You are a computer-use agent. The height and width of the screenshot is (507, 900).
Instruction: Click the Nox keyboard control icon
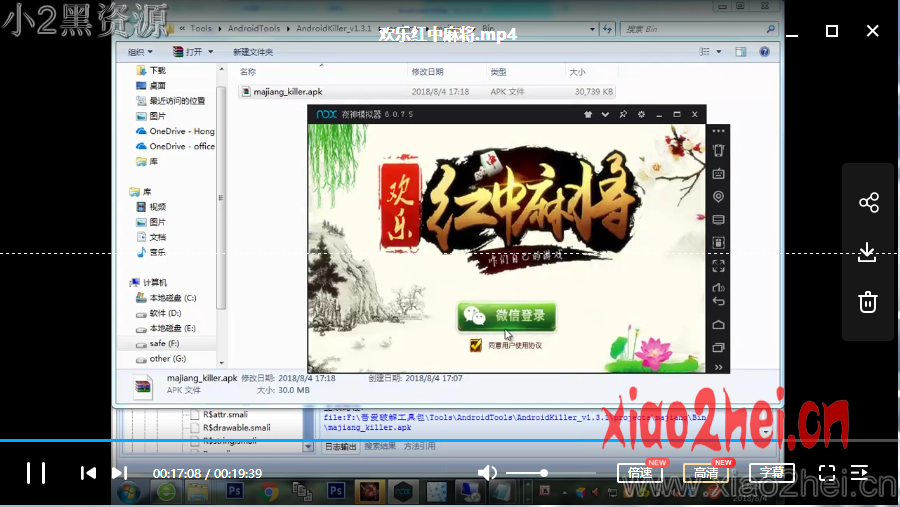(718, 173)
